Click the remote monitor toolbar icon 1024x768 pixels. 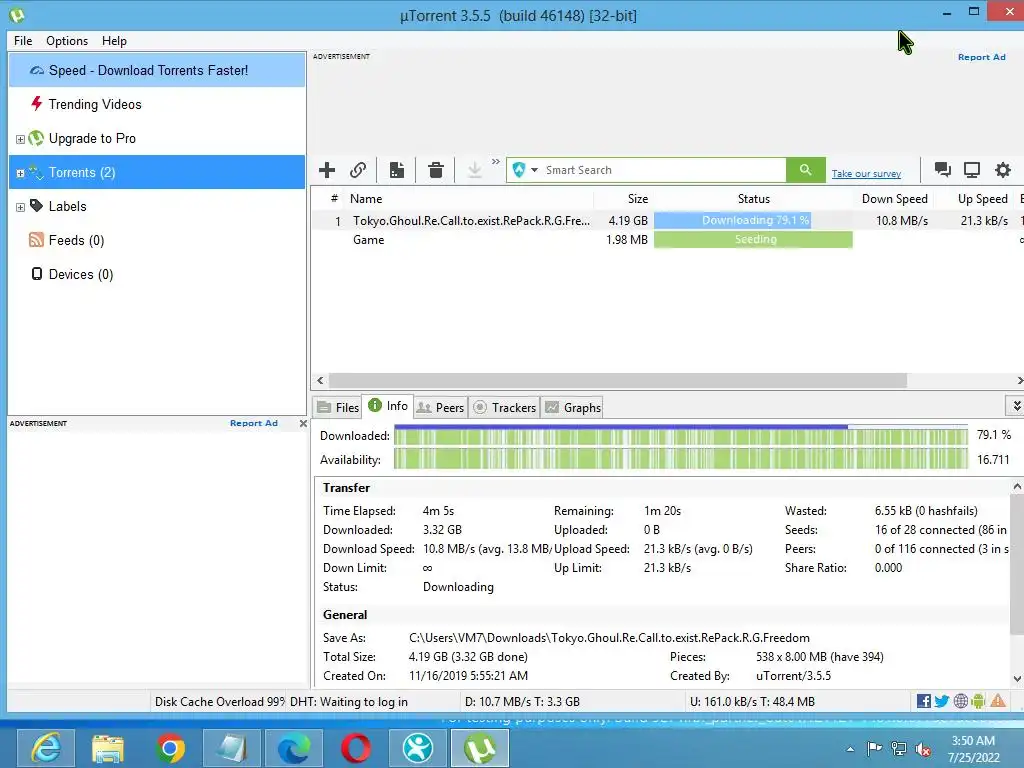tap(972, 170)
